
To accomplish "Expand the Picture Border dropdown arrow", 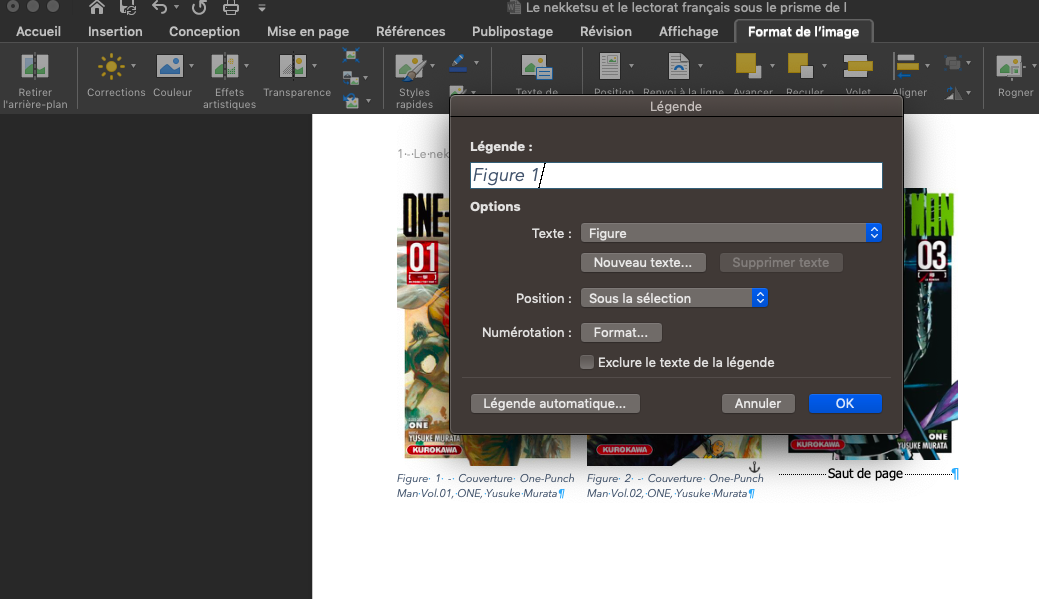I will pos(476,63).
